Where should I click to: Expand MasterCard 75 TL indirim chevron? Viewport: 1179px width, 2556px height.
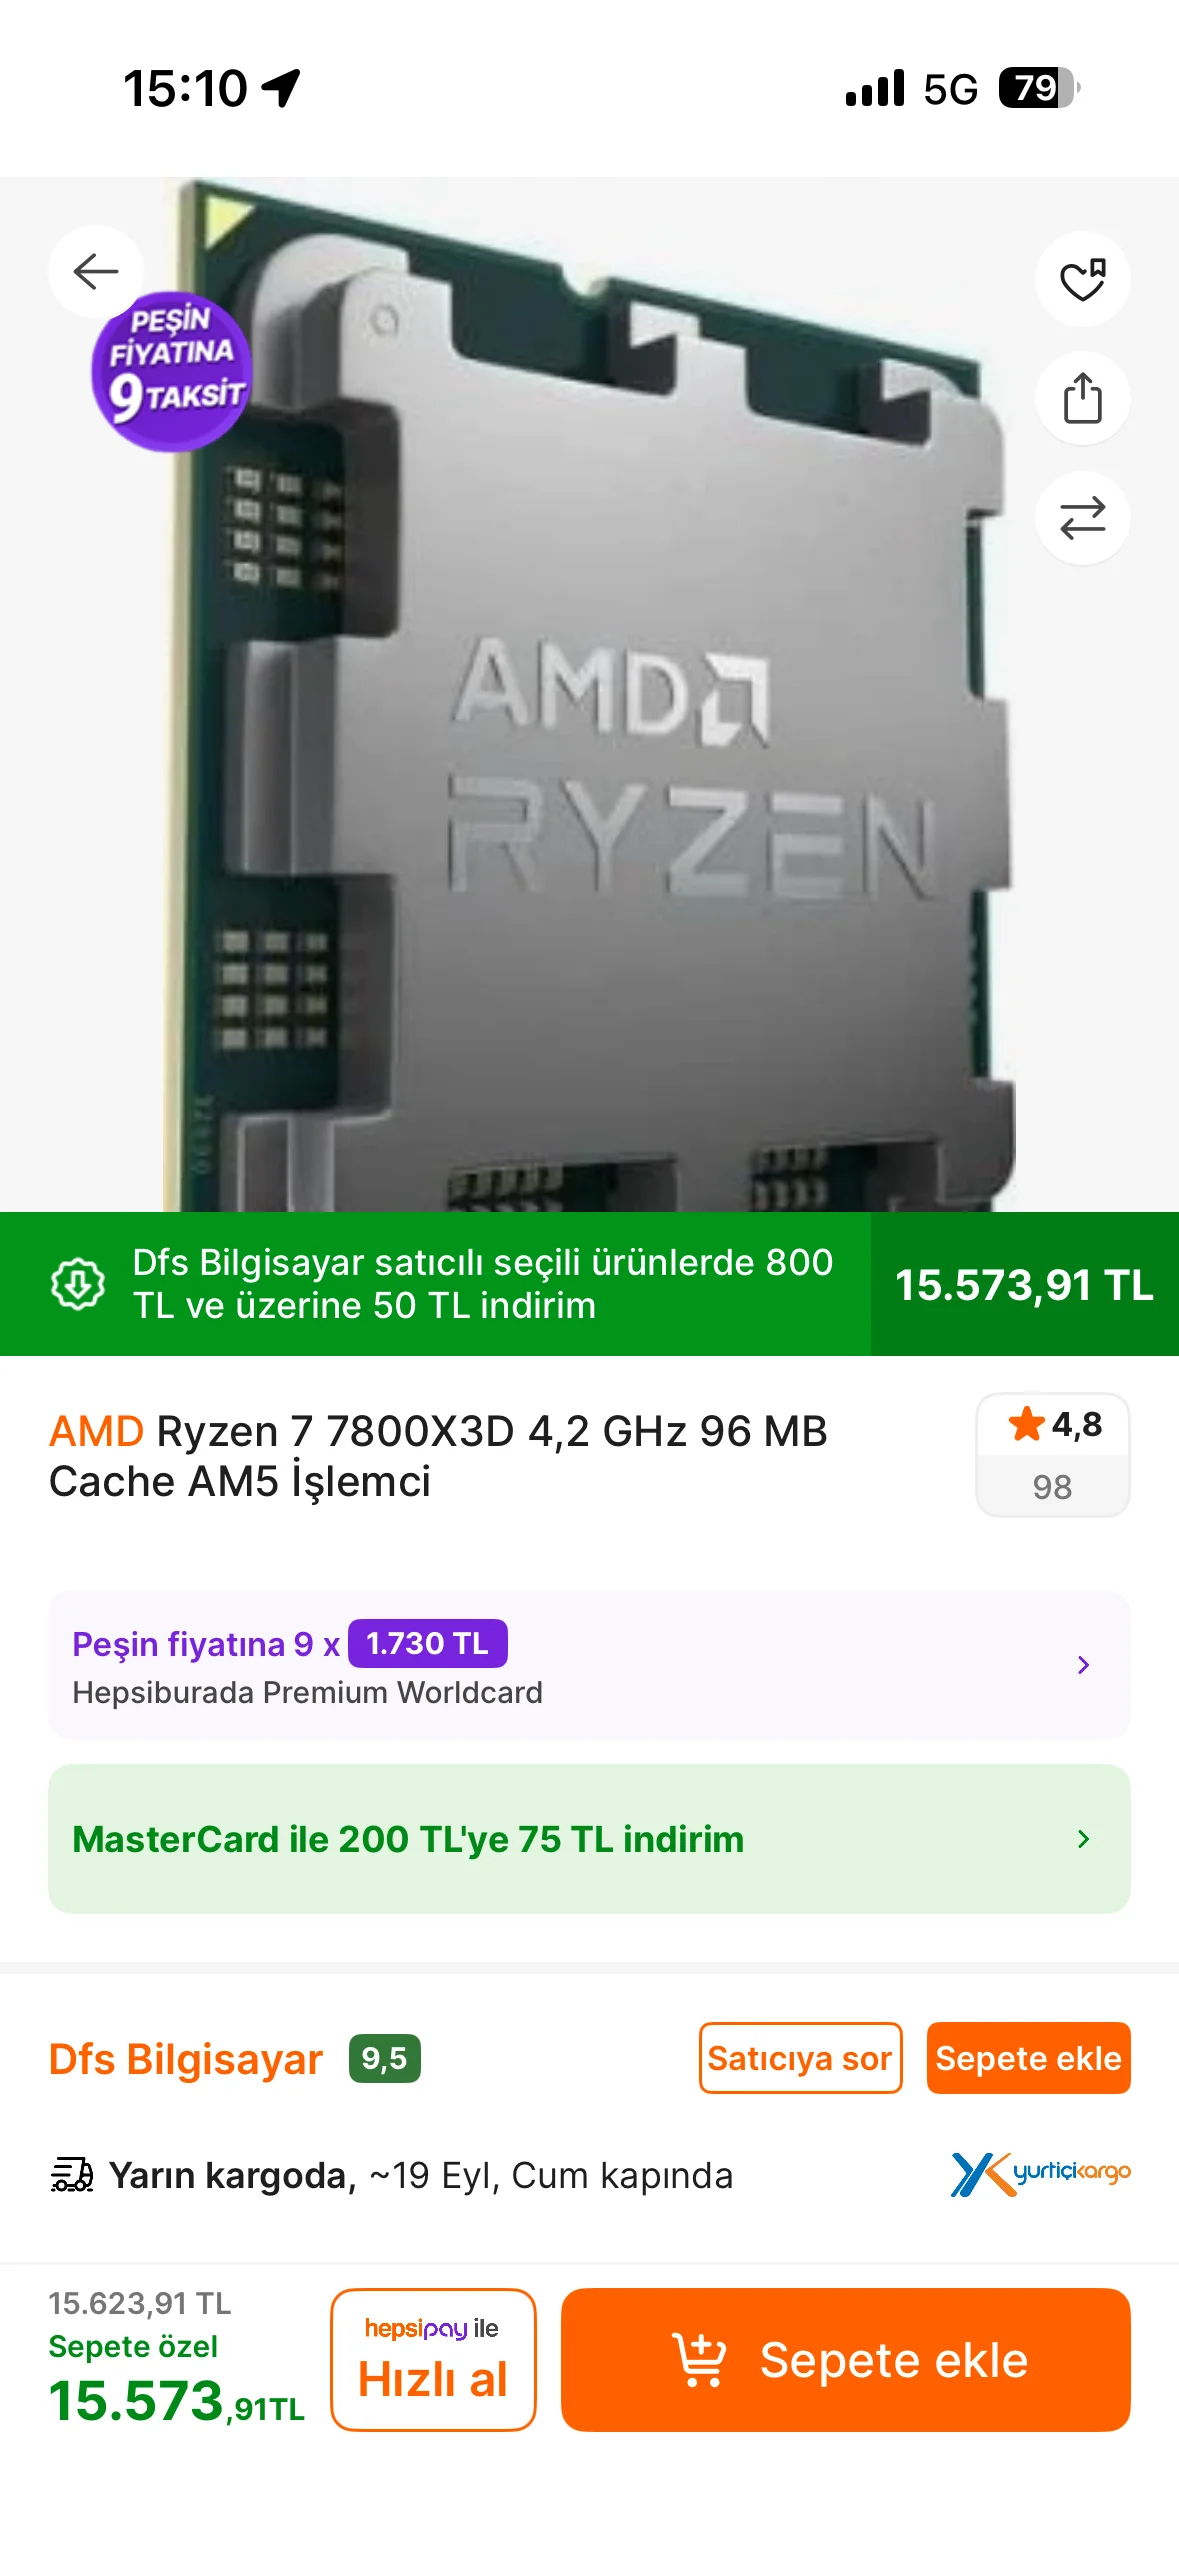tap(1083, 1839)
